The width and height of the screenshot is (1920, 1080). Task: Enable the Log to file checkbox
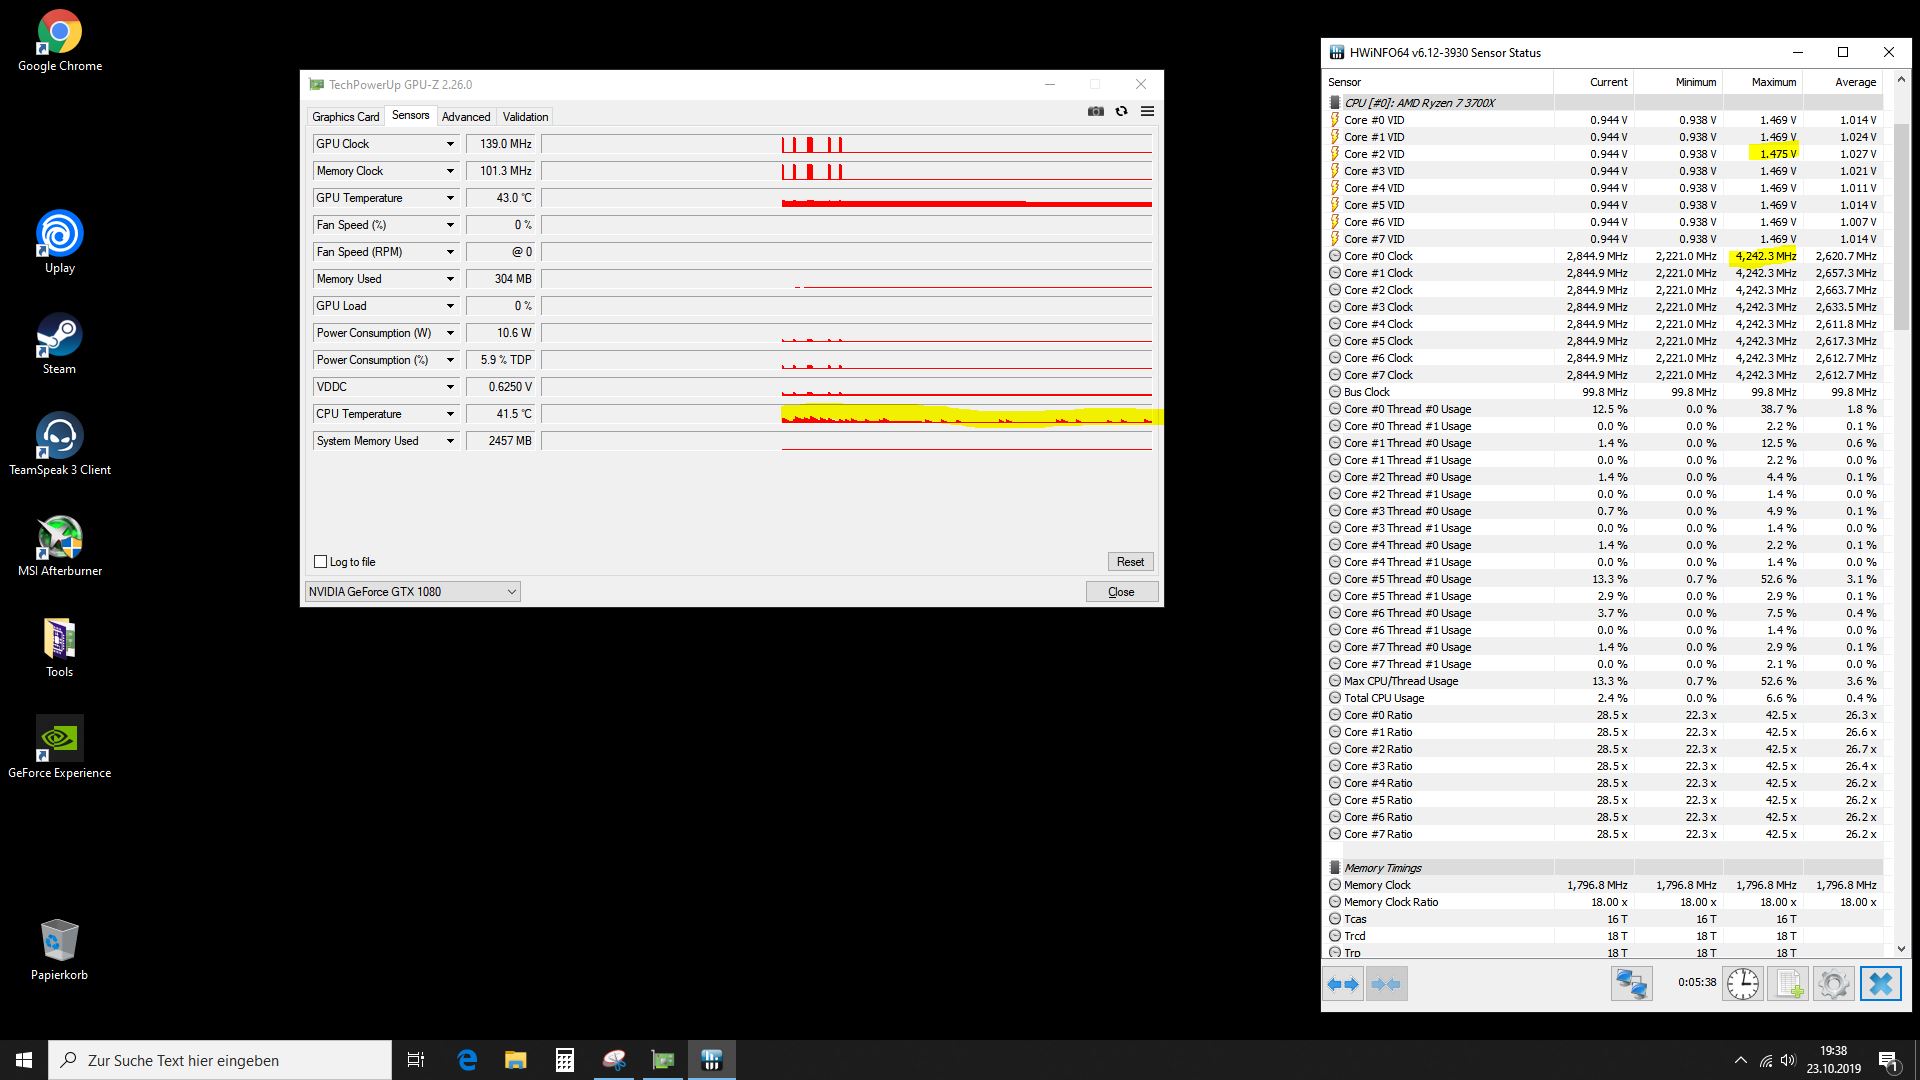pos(321,562)
